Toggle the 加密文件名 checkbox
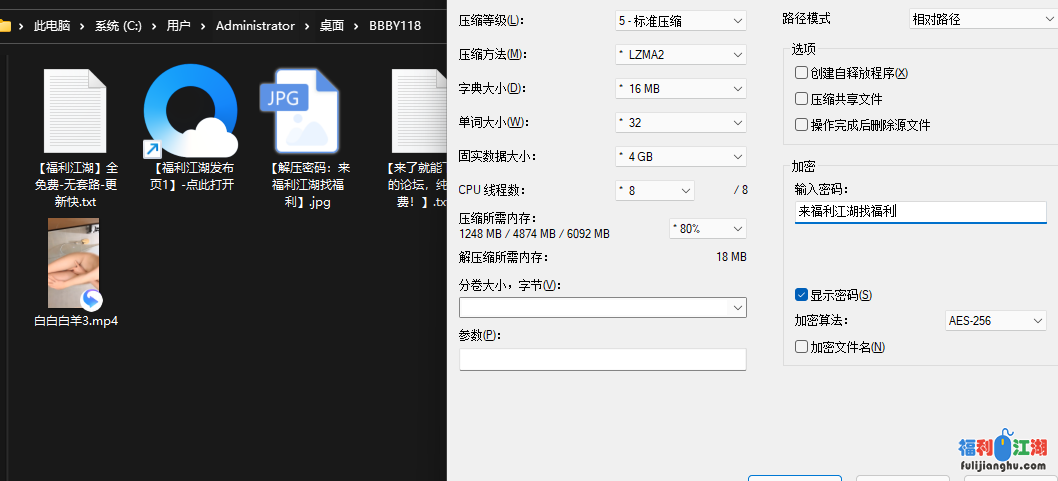Viewport: 1058px width, 481px height. (801, 347)
